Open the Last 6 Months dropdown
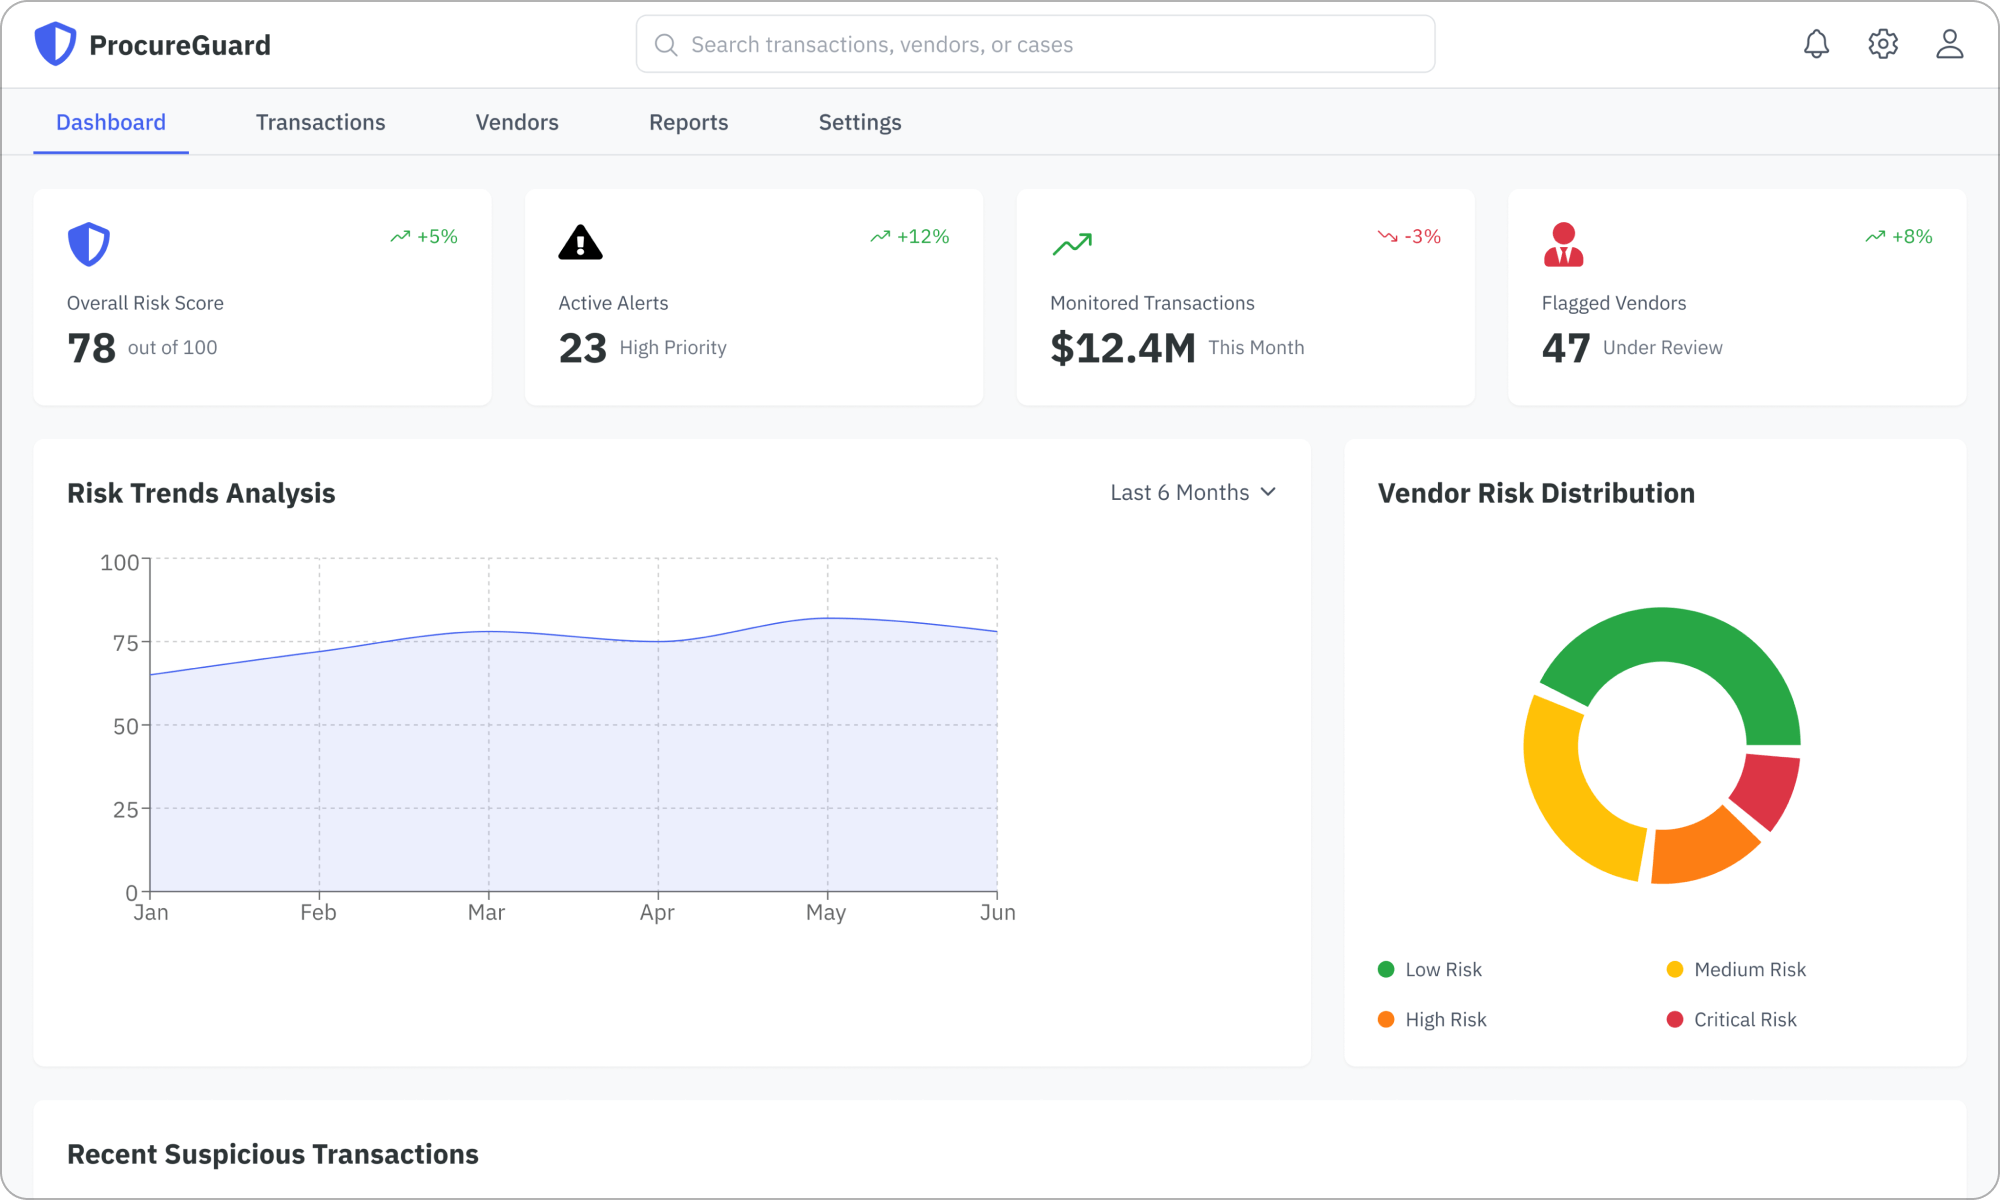 tap(1180, 492)
